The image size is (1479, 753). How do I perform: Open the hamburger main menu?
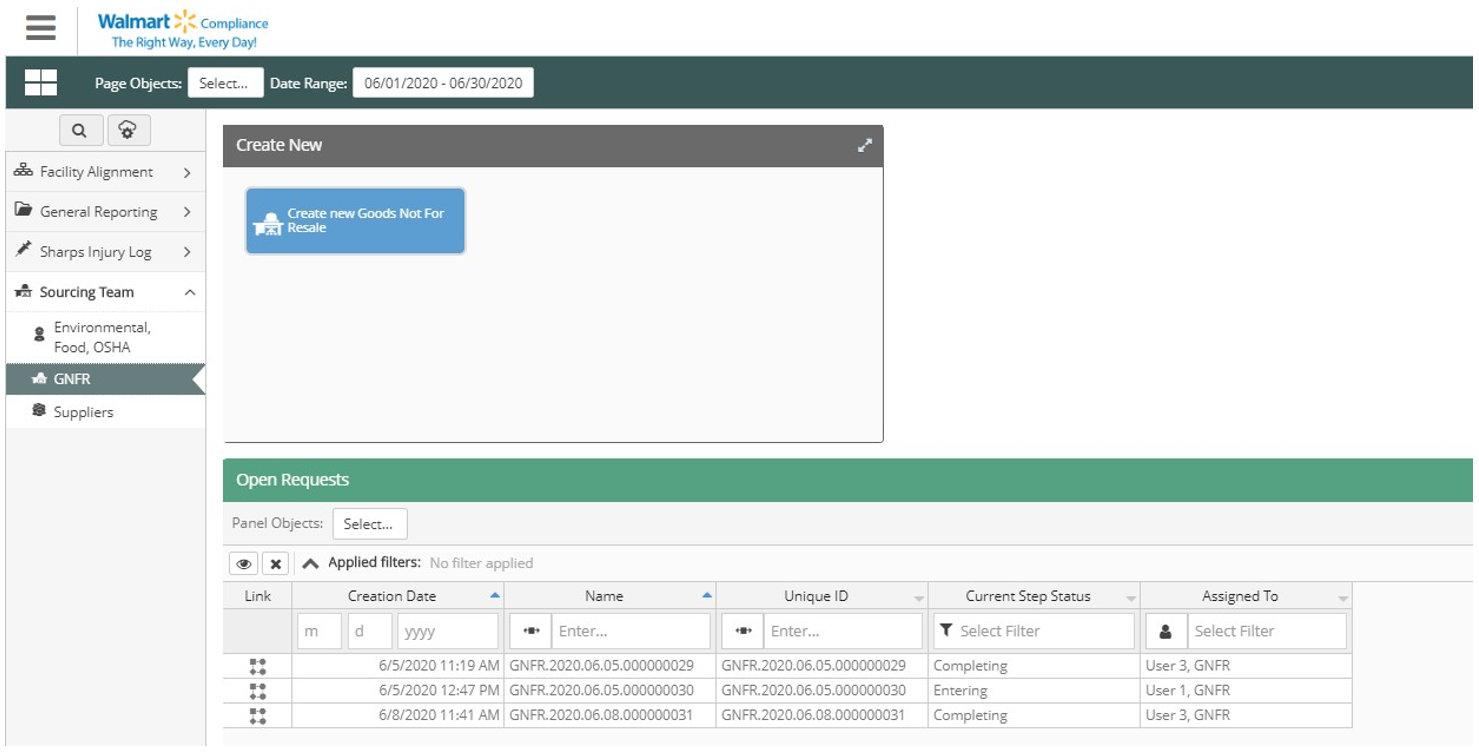coord(41,28)
